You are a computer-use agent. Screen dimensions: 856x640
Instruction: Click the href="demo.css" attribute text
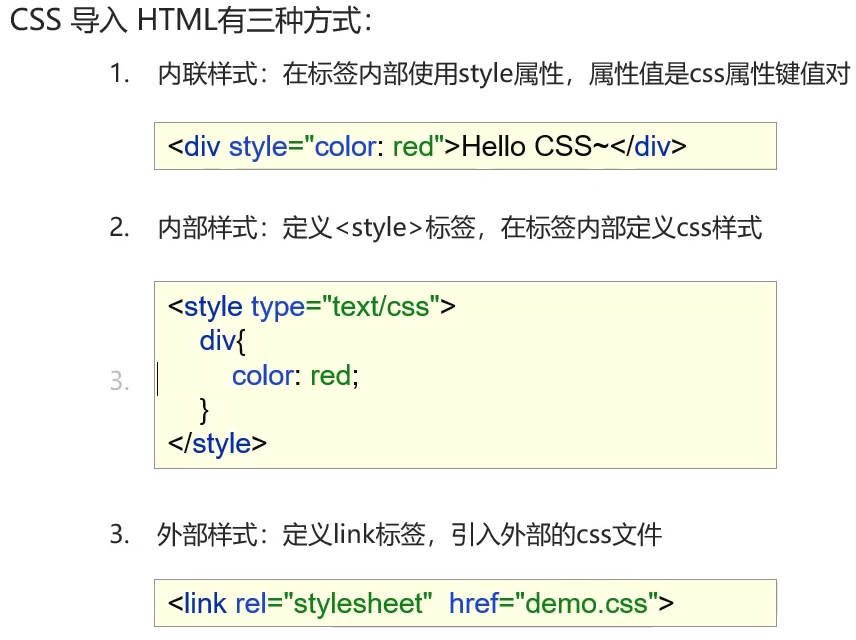click(554, 603)
